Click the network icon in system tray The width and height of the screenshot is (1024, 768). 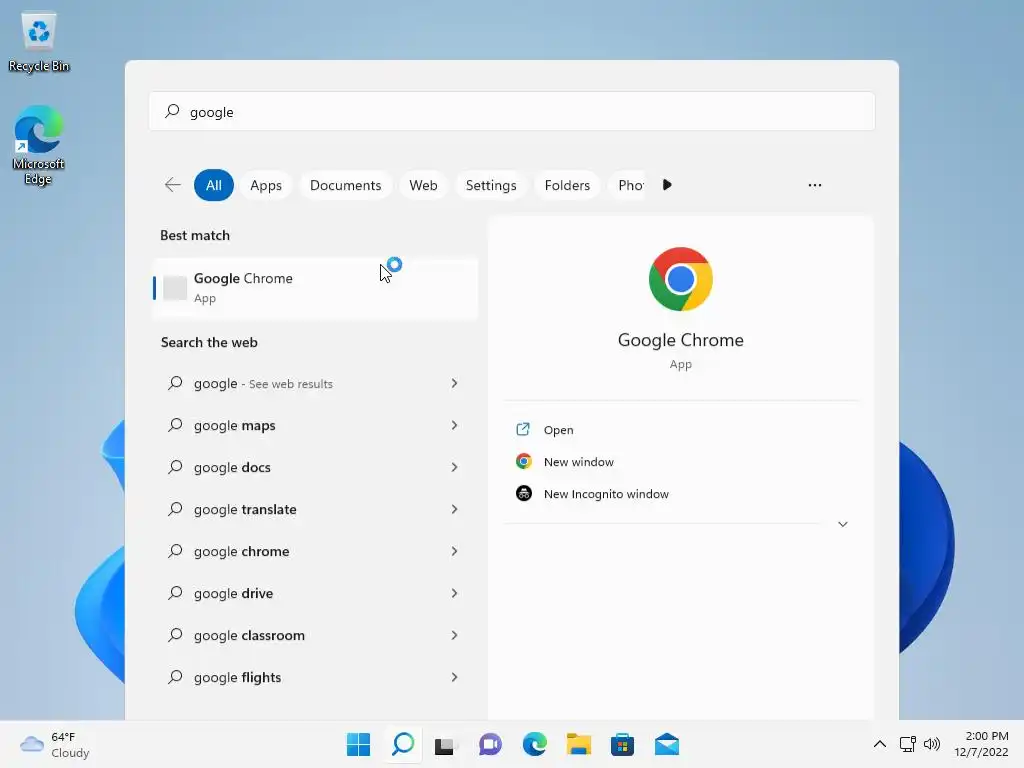pyautogui.click(x=907, y=744)
